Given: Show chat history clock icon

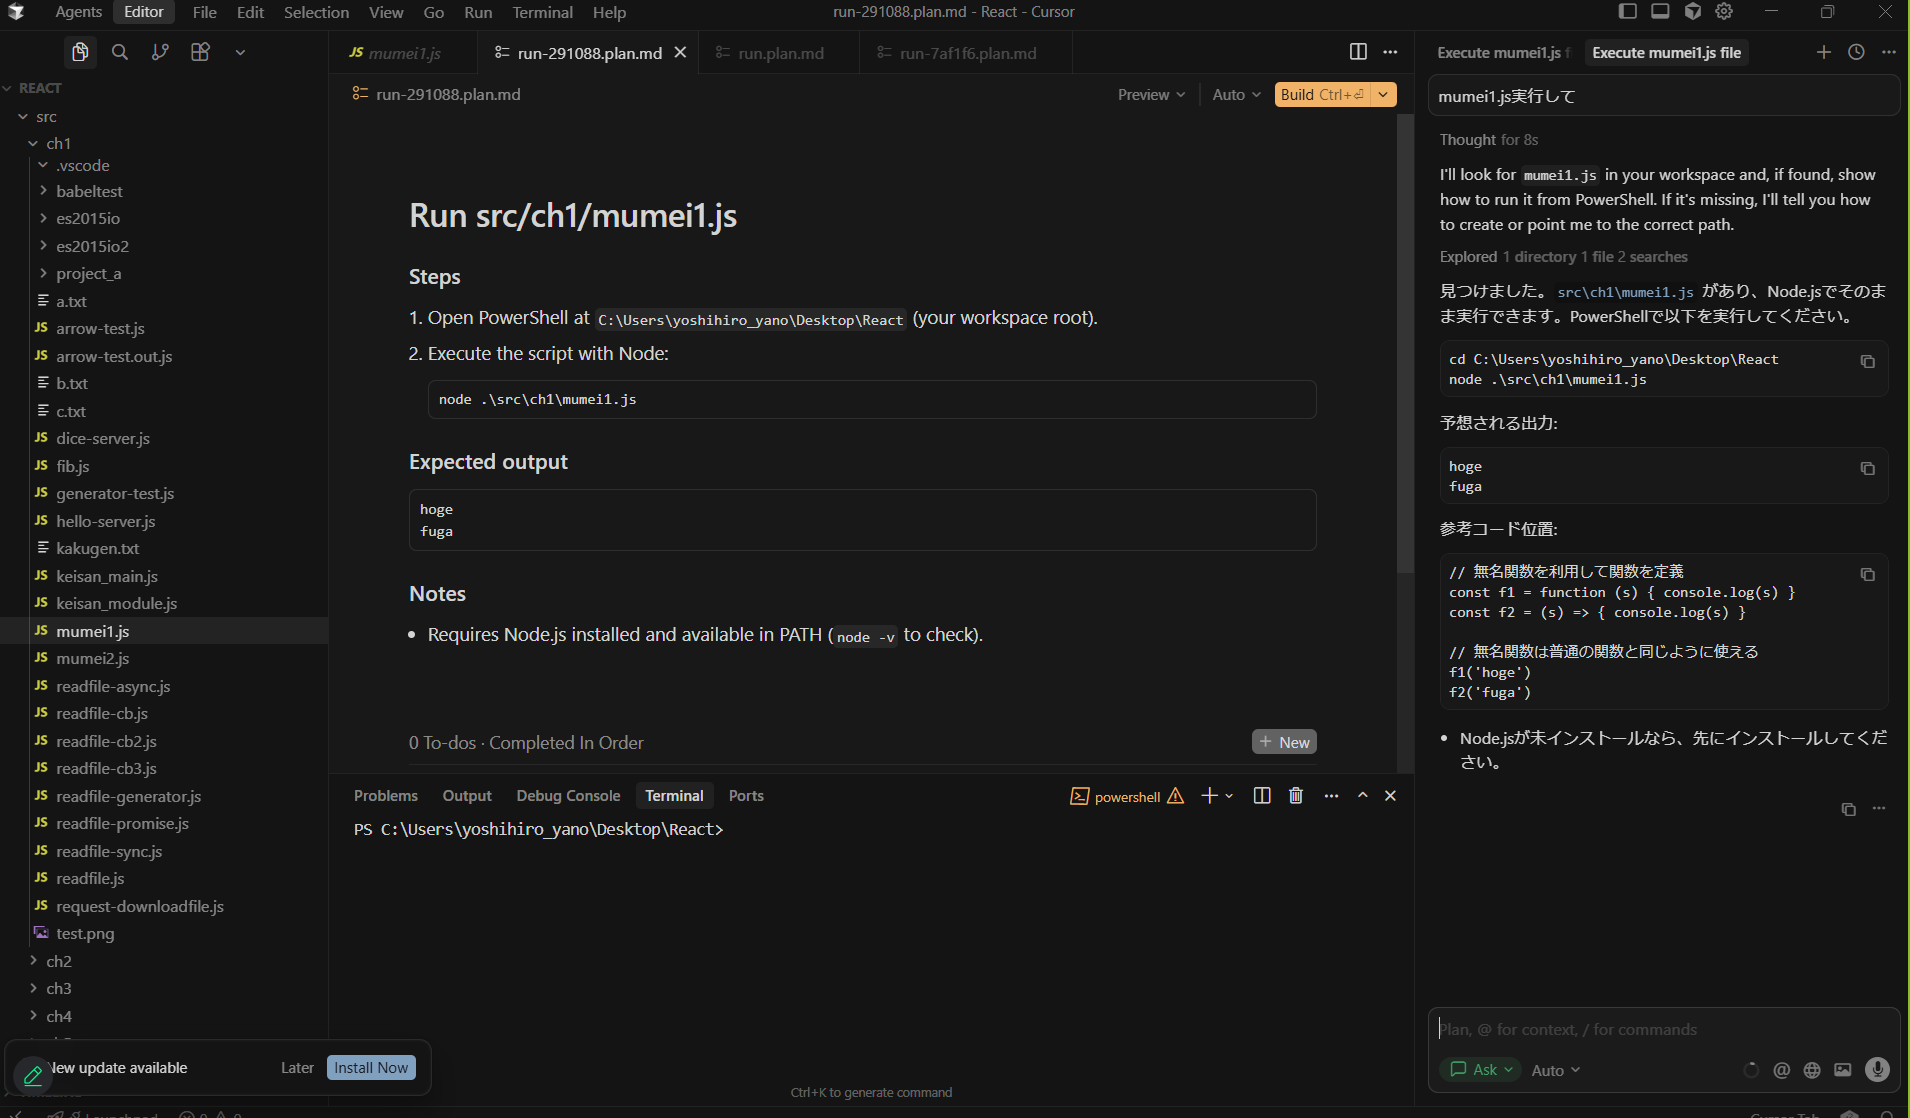Looking at the screenshot, I should pos(1856,52).
